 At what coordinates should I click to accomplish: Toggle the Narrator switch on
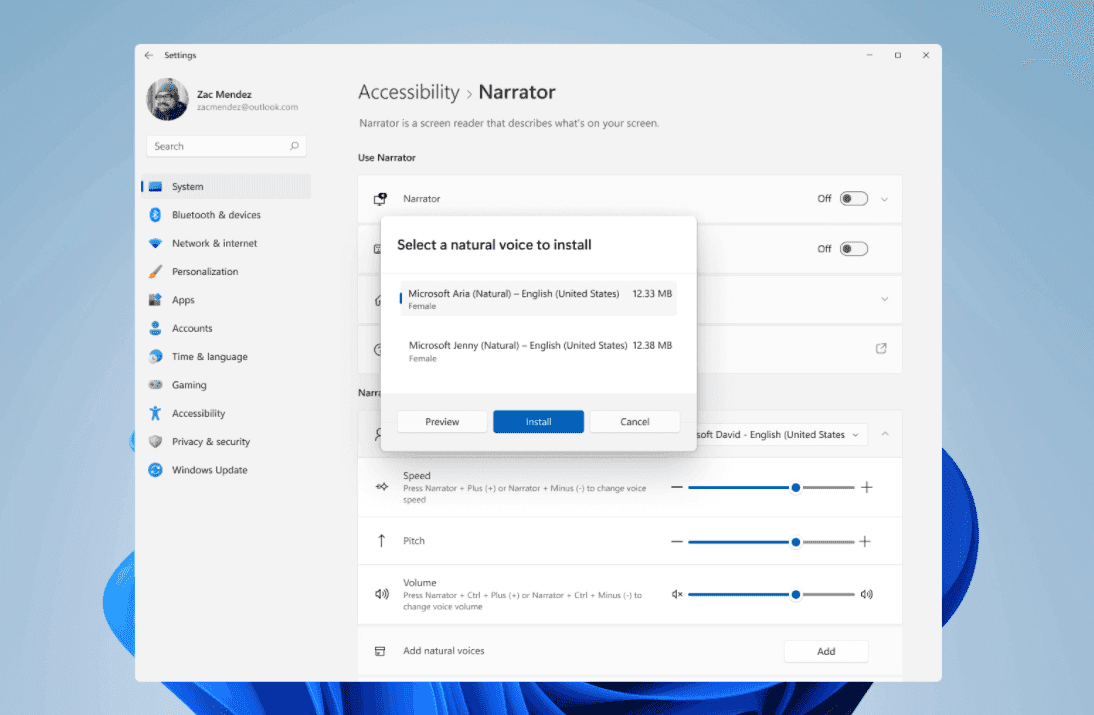tap(853, 199)
